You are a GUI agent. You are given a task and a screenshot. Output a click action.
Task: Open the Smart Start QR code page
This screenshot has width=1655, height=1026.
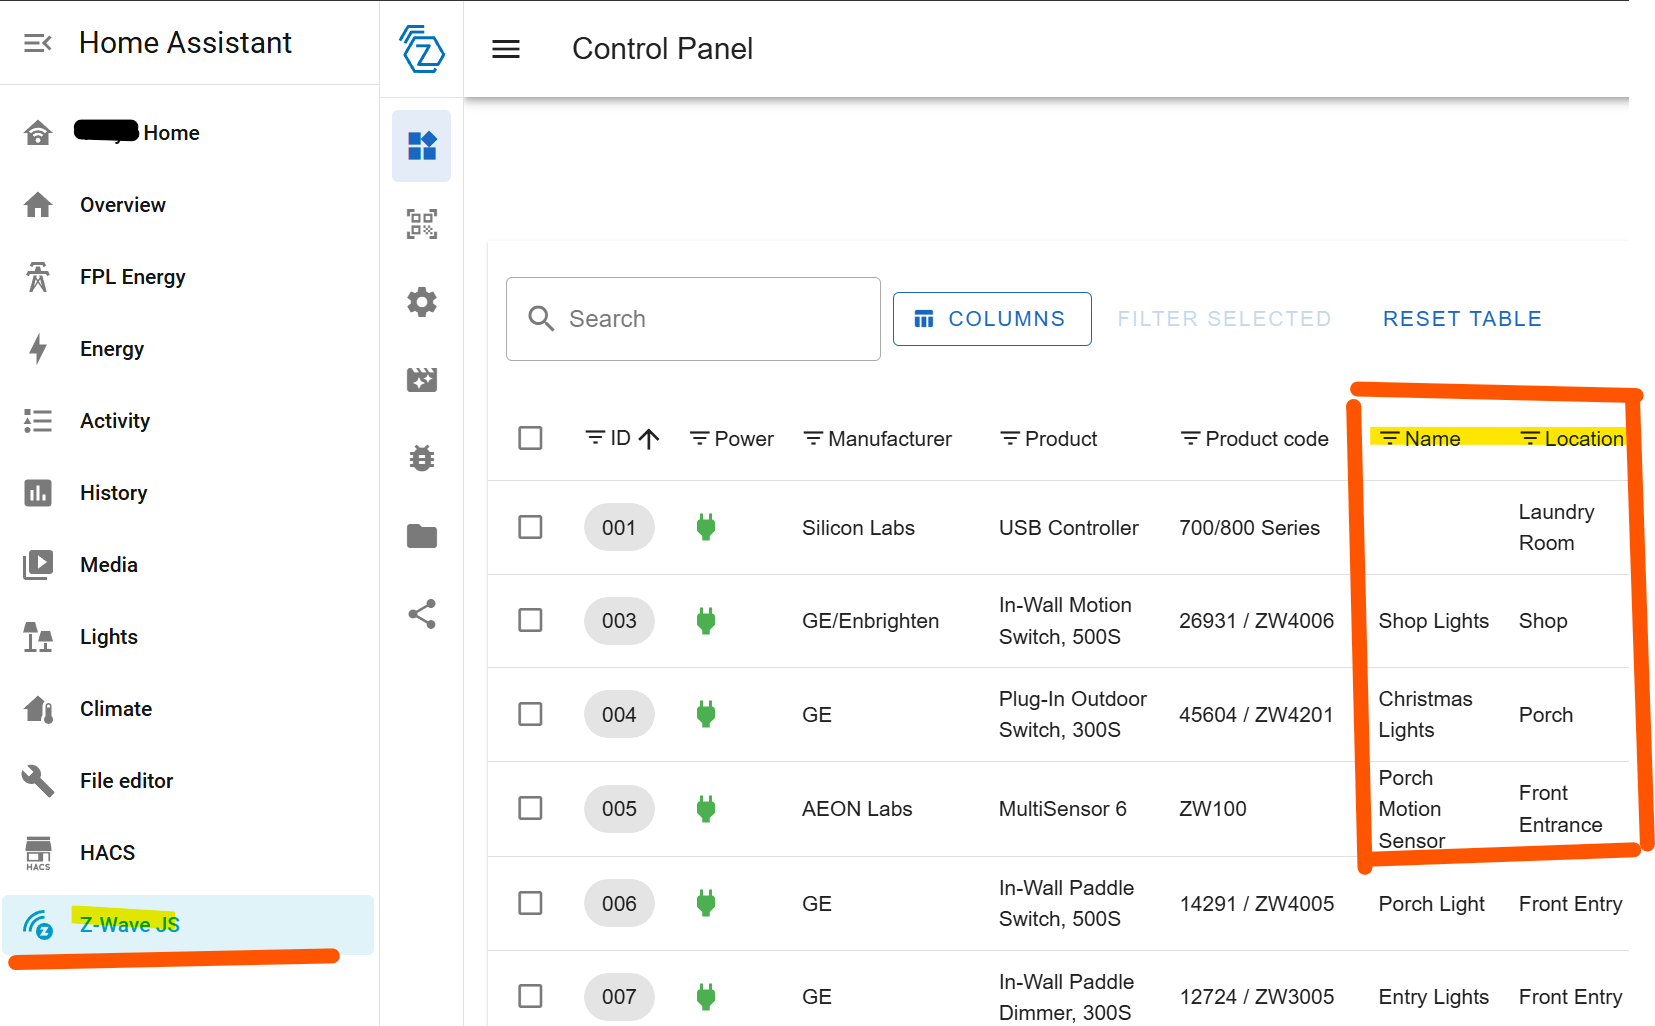422,224
